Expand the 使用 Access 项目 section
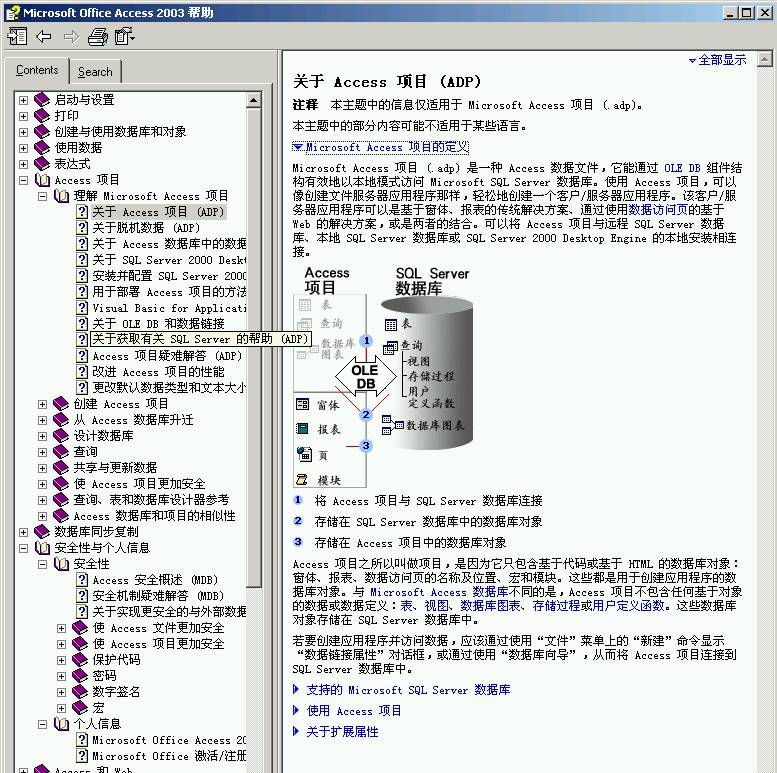Screen dimensions: 777x773 pos(347,711)
